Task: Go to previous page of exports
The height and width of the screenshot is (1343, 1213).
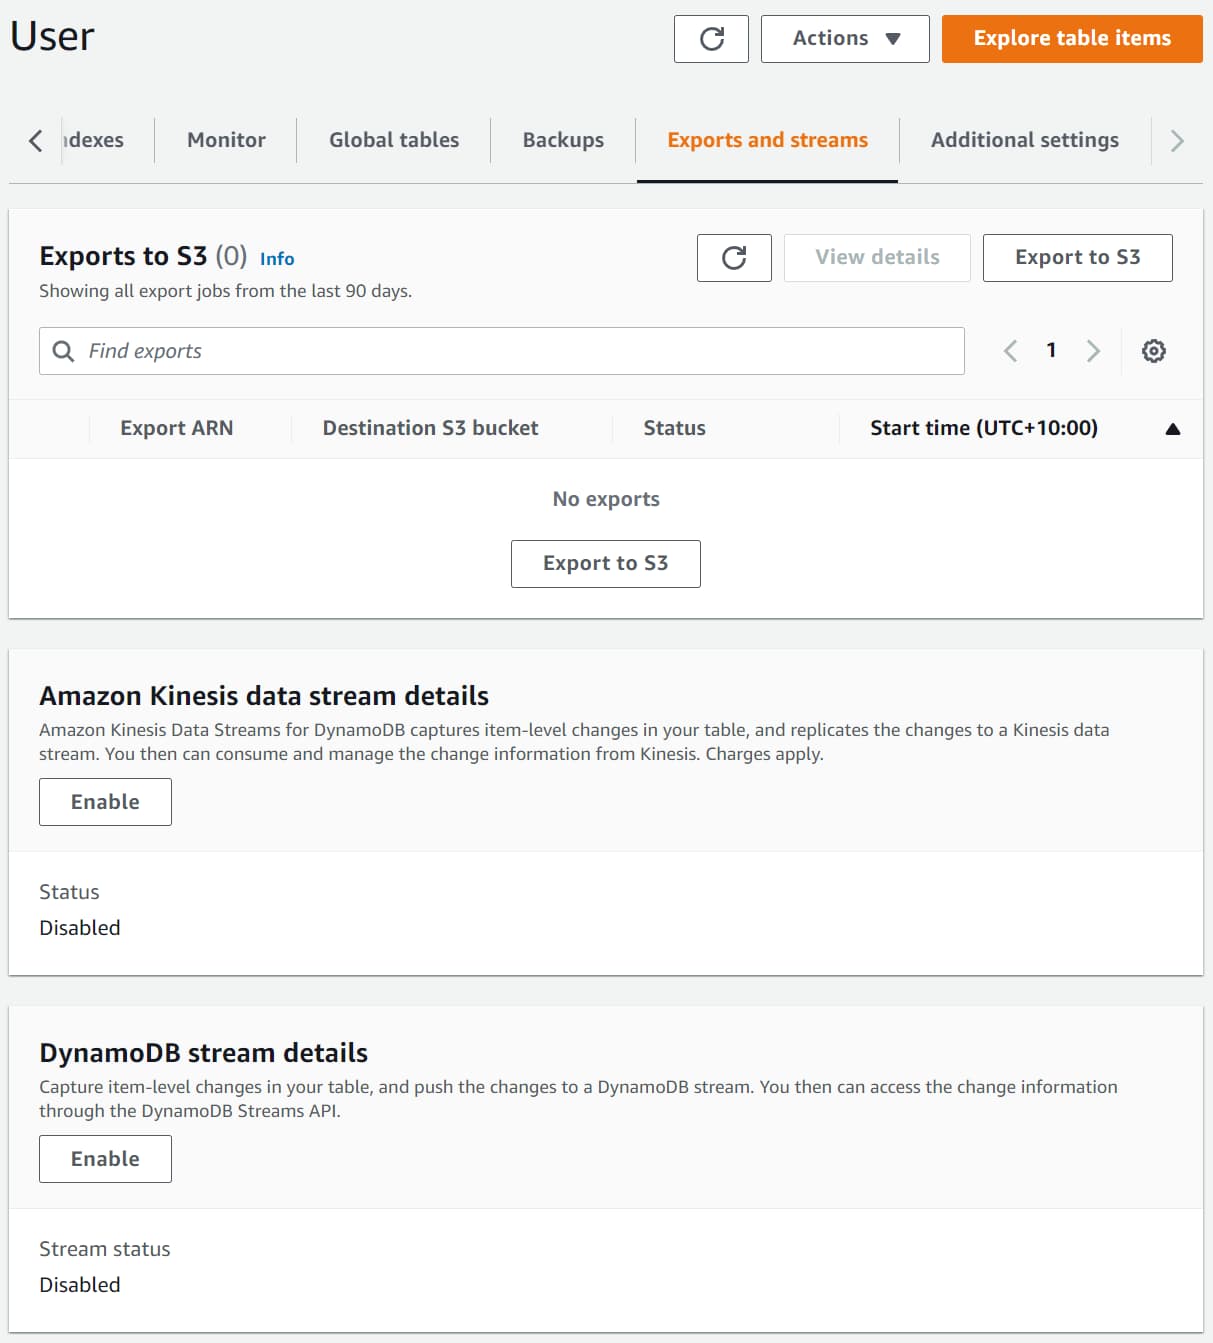Action: tap(1010, 351)
